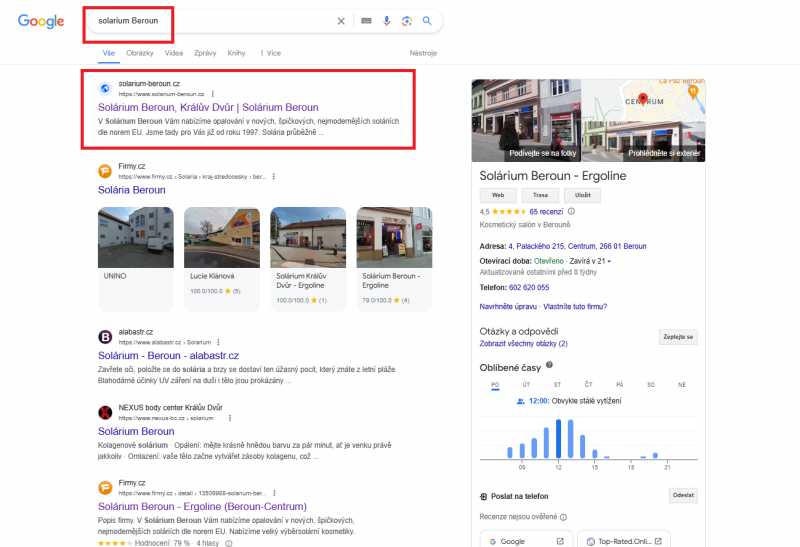
Task: Open the Solária Beroun link
Action: click(x=132, y=190)
